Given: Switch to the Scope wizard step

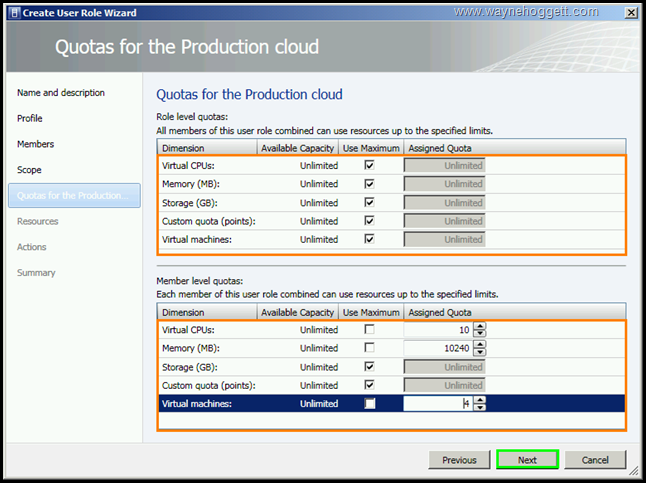Looking at the screenshot, I should [30, 170].
